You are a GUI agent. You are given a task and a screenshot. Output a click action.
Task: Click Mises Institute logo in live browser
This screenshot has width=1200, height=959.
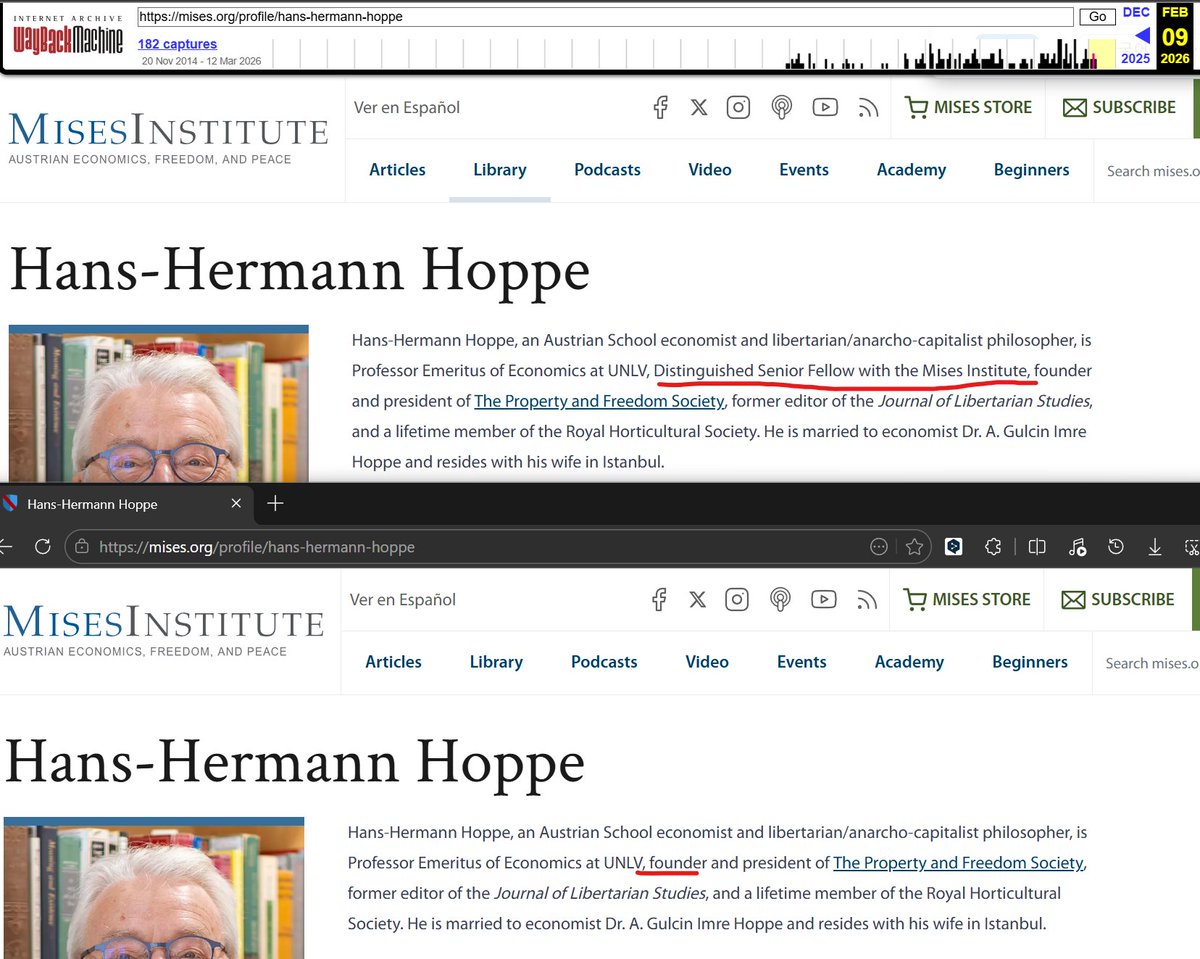164,631
